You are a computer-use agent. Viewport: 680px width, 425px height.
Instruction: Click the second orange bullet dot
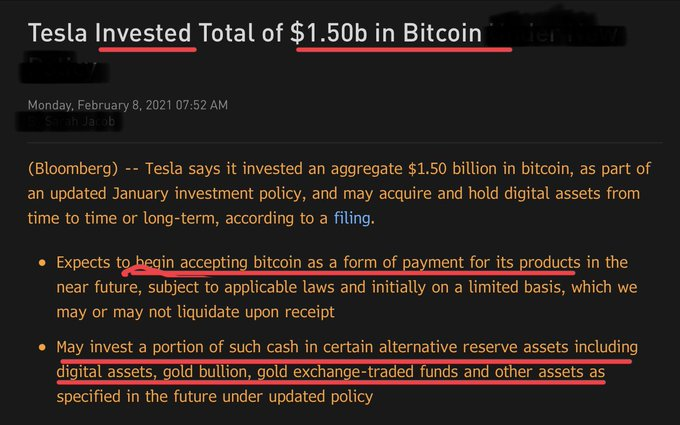[42, 347]
